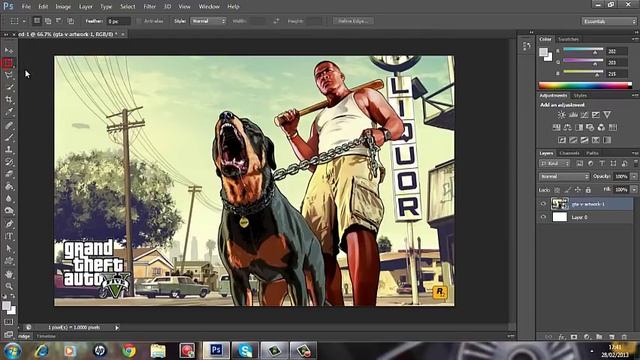Image resolution: width=640 pixels, height=360 pixels.
Task: Click the Brightness/Contrast adjustment icon
Action: point(562,115)
